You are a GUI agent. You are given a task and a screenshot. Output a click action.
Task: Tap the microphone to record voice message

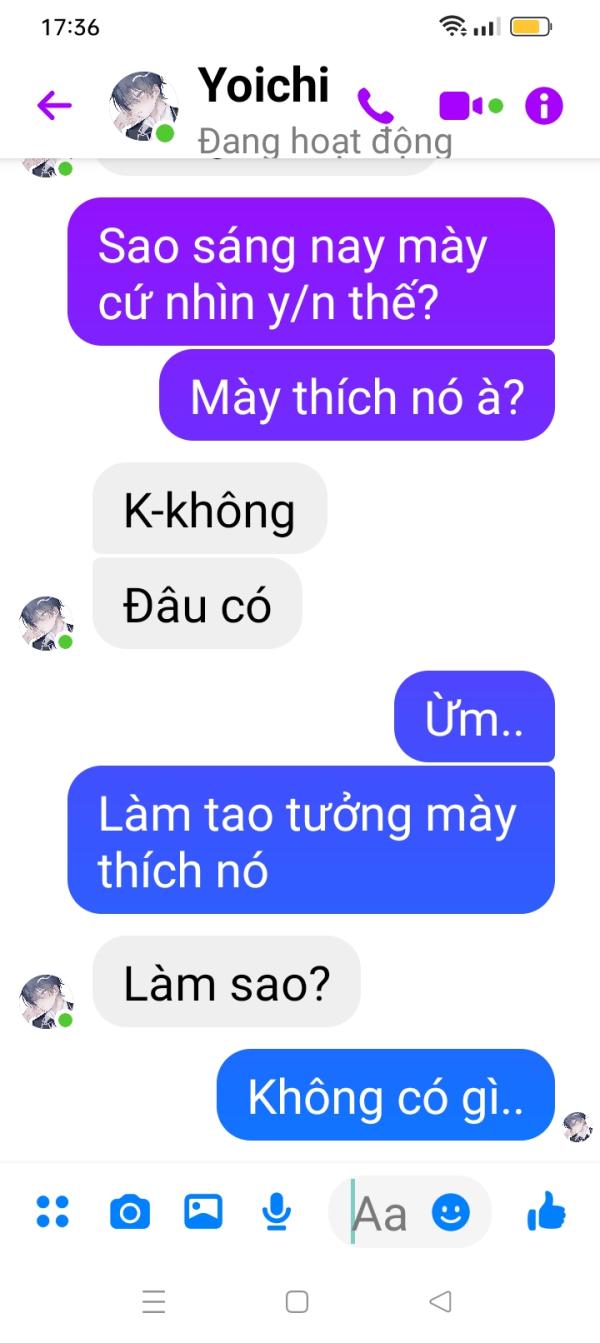pos(276,1212)
